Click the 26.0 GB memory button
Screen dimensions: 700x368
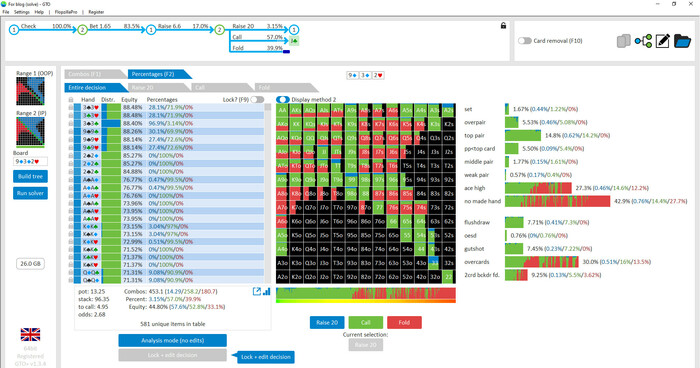pyautogui.click(x=30, y=263)
